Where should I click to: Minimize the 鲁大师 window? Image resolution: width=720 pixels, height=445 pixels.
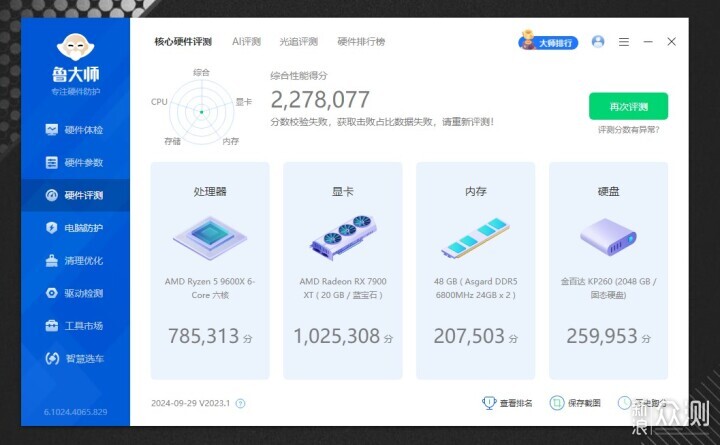(648, 42)
